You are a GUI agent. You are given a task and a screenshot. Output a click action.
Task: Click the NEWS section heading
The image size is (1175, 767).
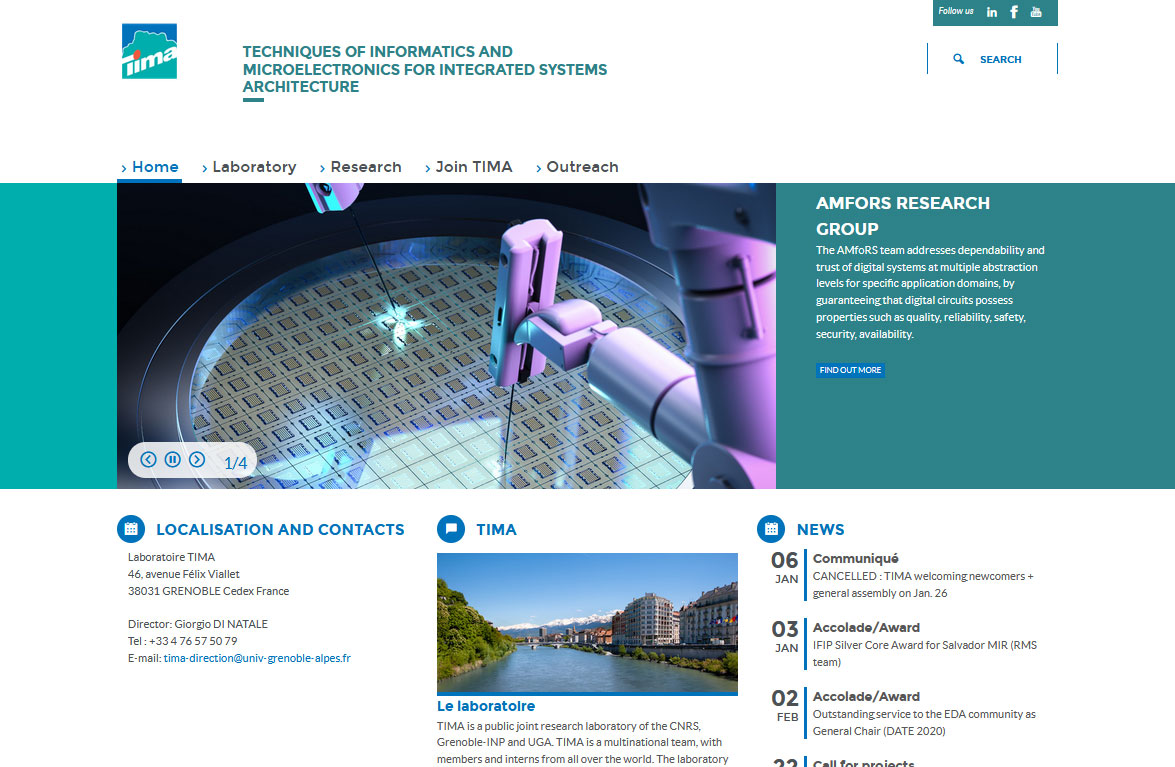click(821, 530)
